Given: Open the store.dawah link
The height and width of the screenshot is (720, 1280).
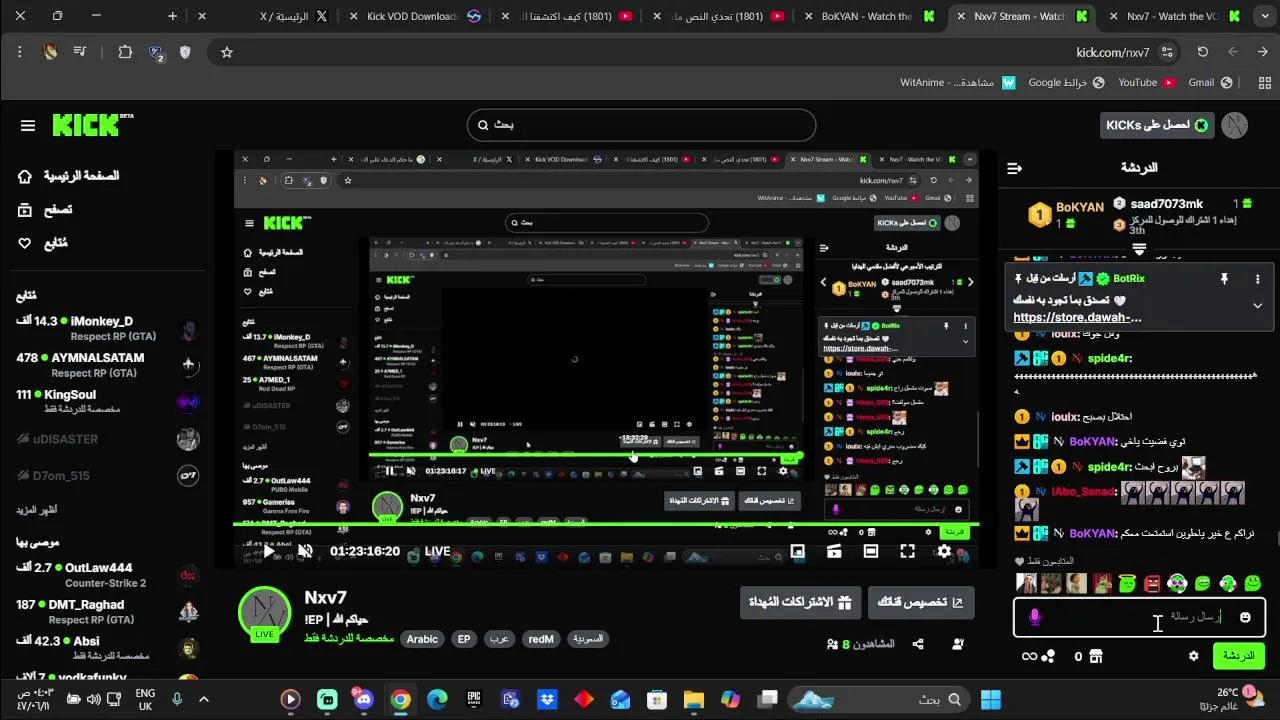Looking at the screenshot, I should click(x=1077, y=317).
